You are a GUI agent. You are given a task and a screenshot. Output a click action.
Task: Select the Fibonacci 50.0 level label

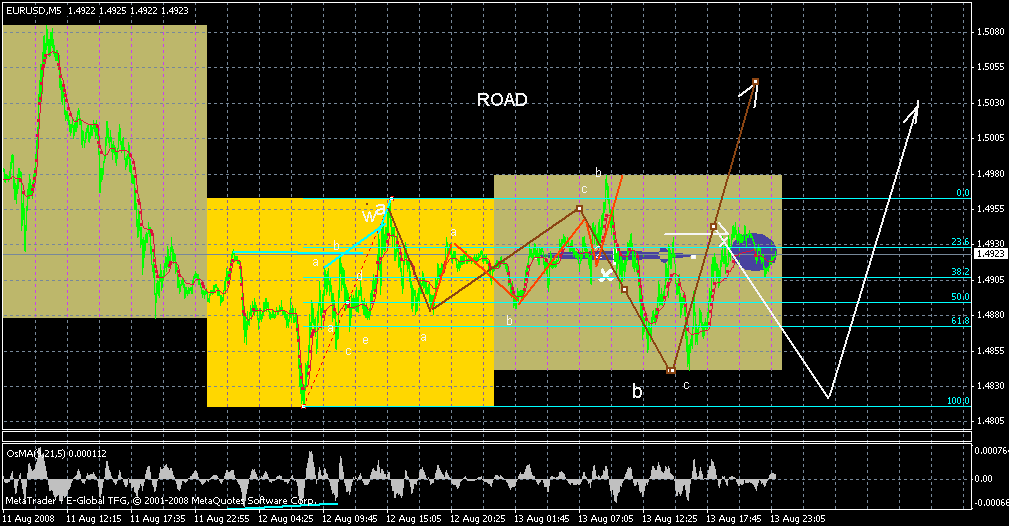tap(961, 297)
